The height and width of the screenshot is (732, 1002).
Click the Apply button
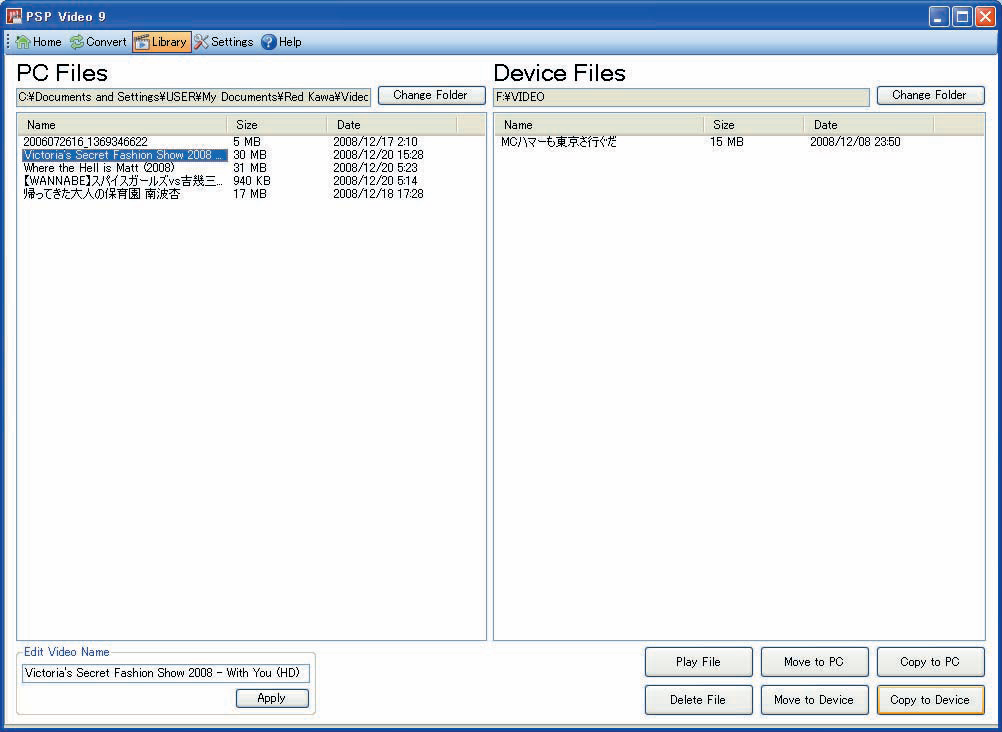tap(272, 698)
